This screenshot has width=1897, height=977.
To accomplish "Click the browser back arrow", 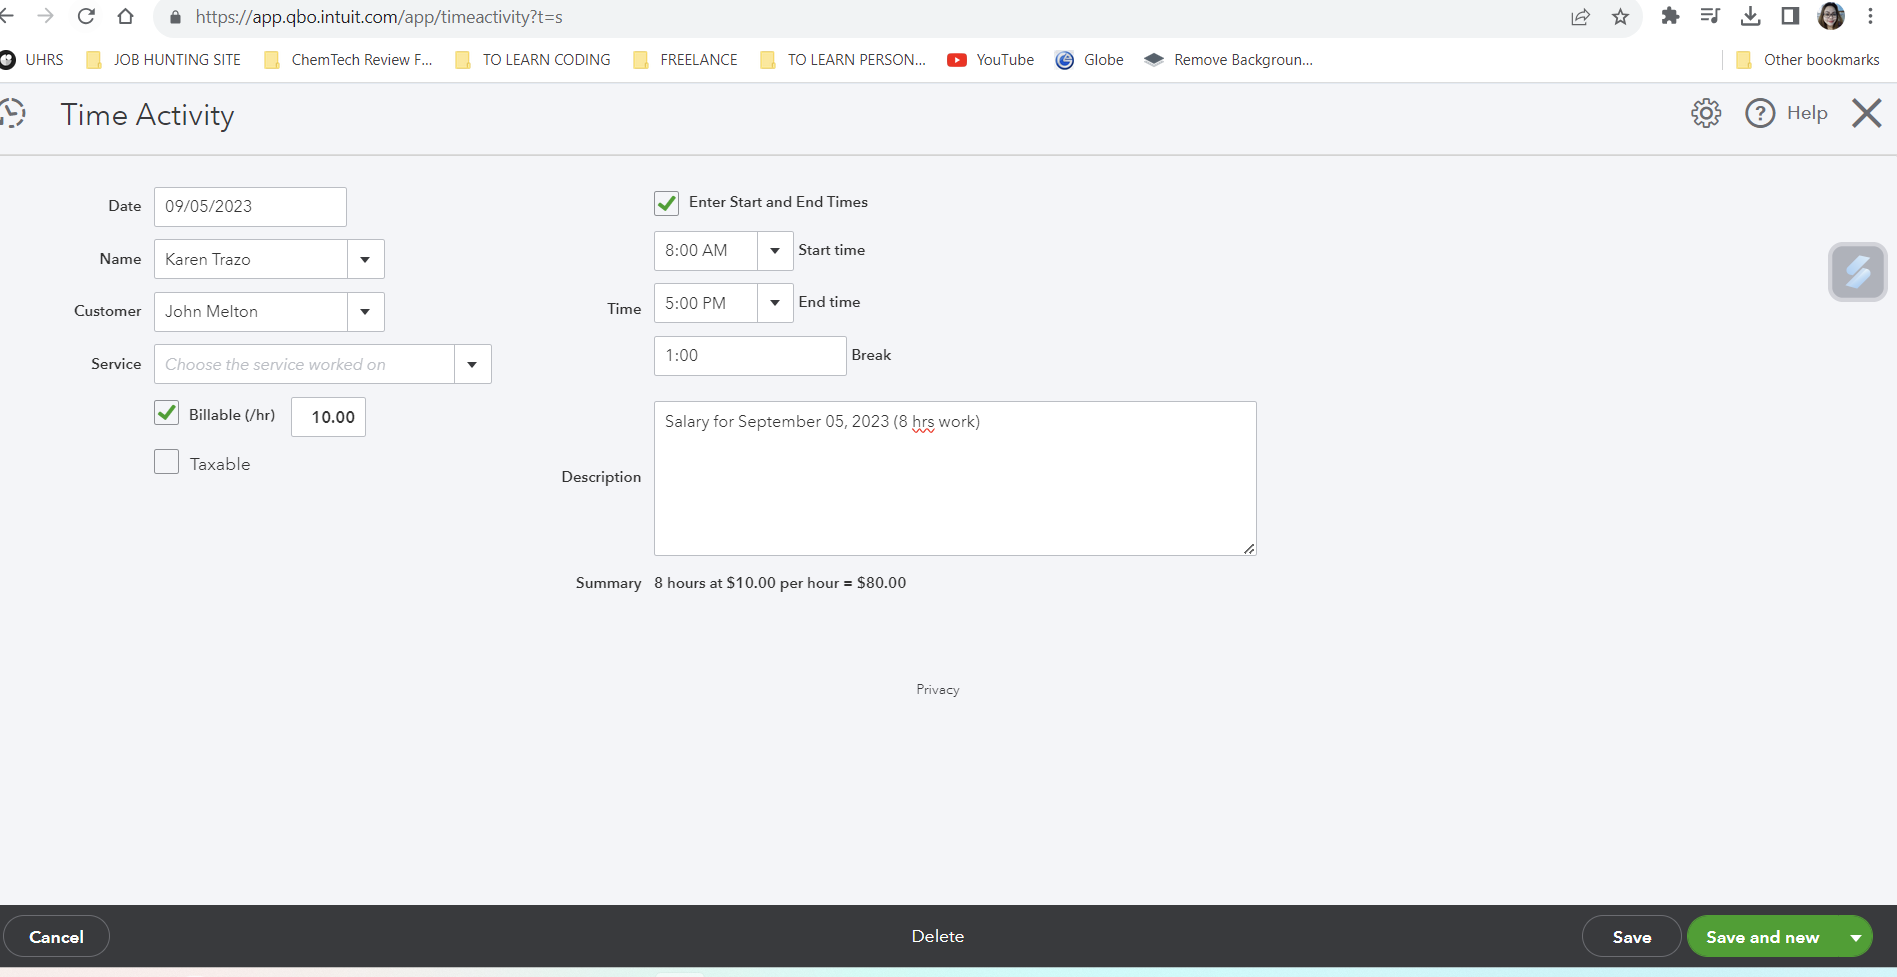I will [x=7, y=16].
